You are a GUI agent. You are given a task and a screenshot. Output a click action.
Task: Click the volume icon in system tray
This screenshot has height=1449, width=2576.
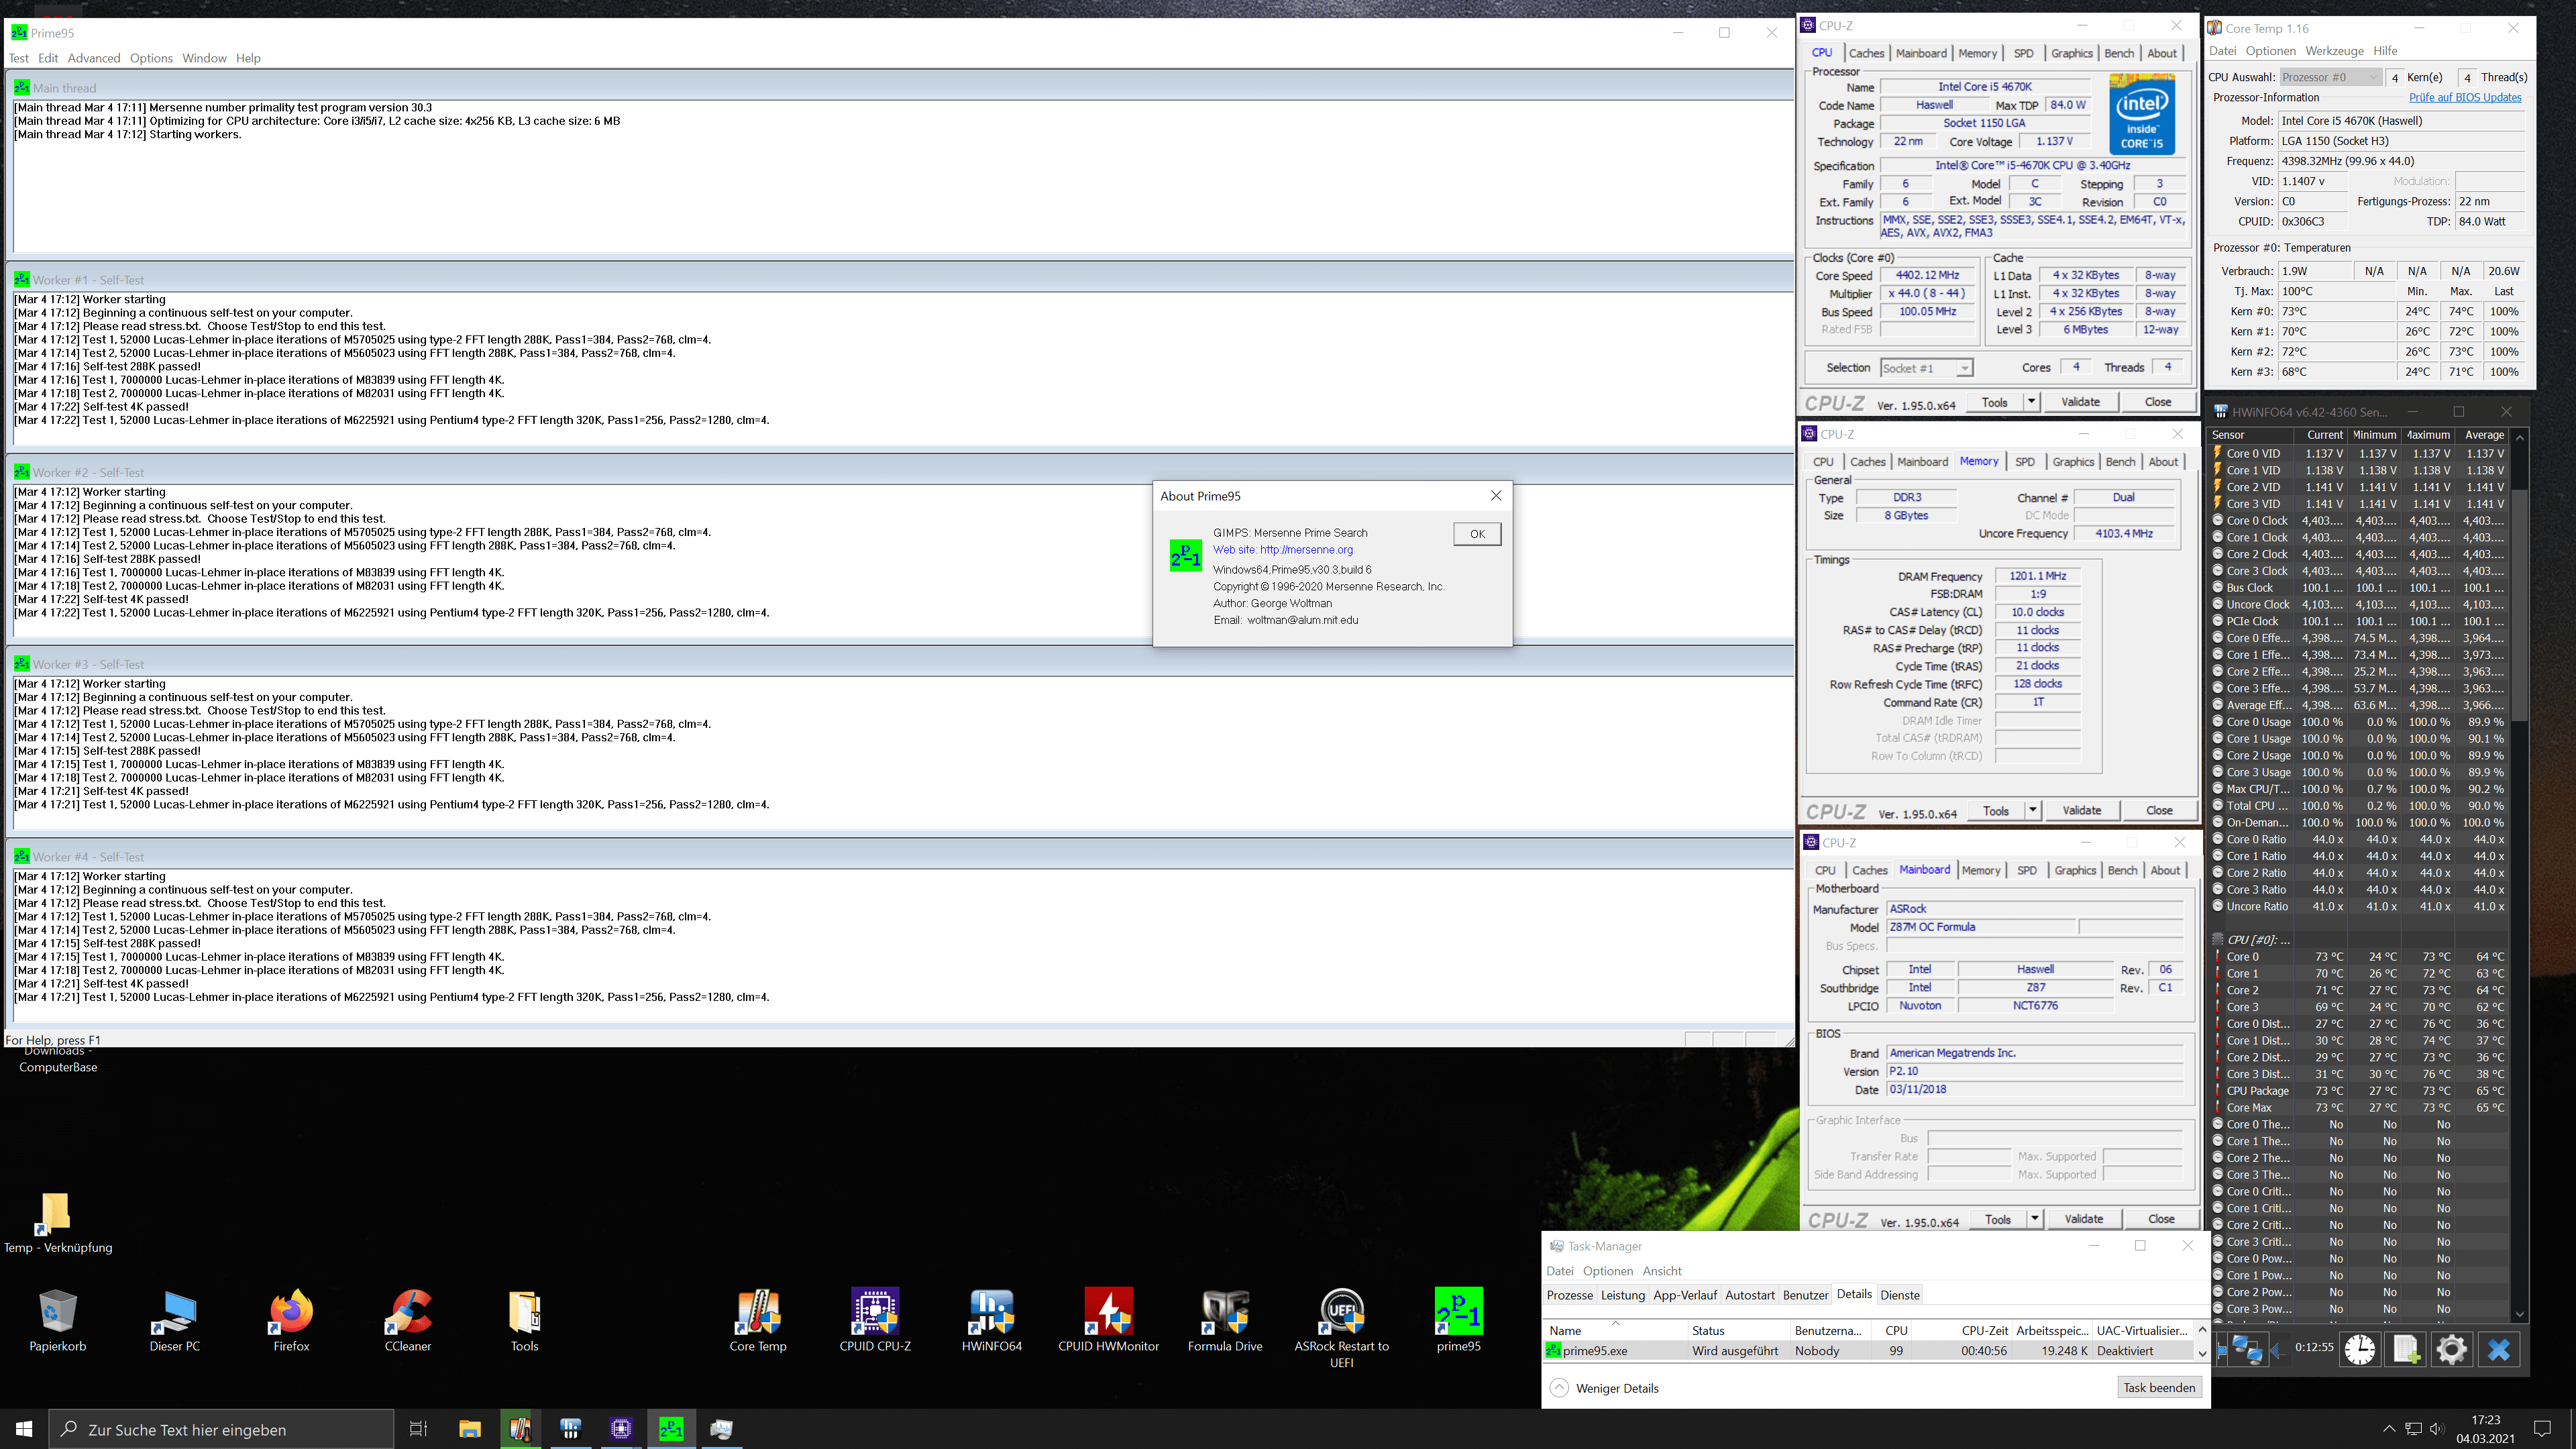[2437, 1429]
